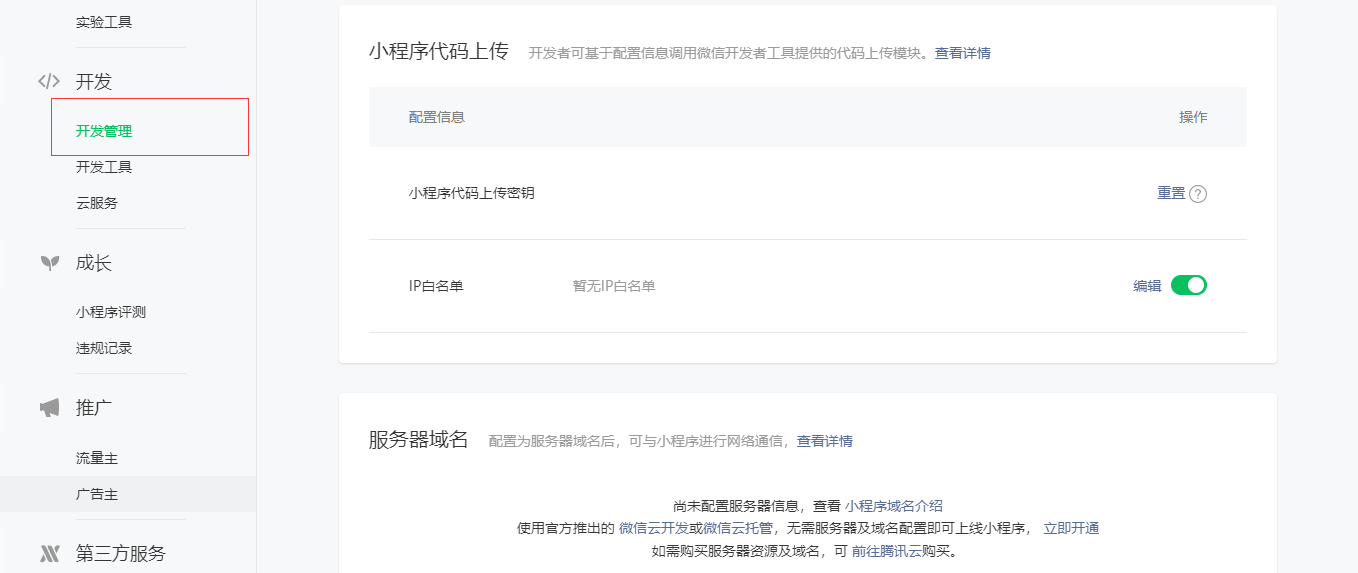Open 违规记录 in the sidebar
The width and height of the screenshot is (1358, 573).
click(104, 348)
